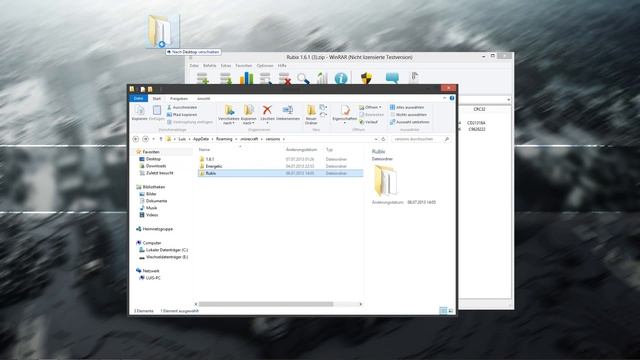Image resolution: width=640 pixels, height=360 pixels.
Task: Open the Öffnen dropdown in the ribbon
Action: click(370, 107)
